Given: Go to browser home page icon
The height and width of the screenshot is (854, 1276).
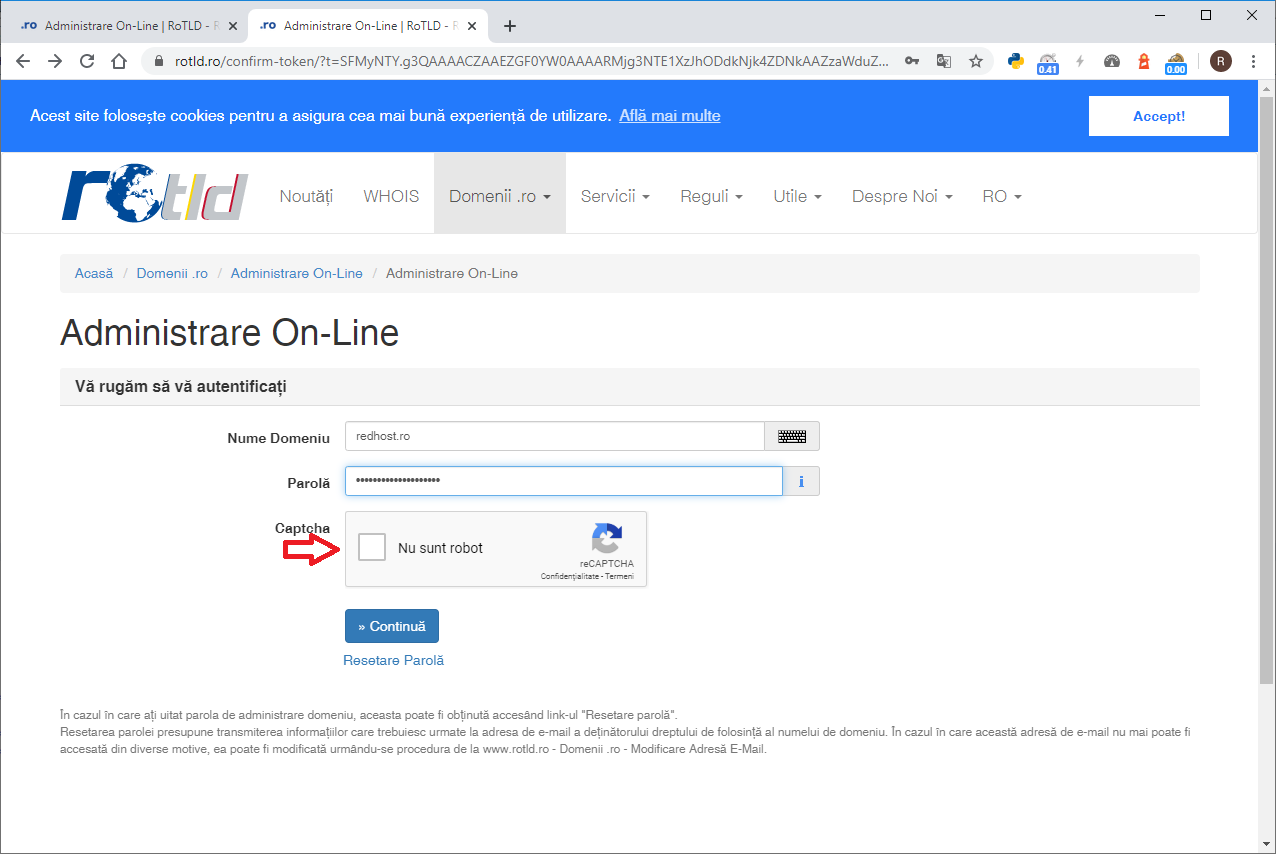Looking at the screenshot, I should click(x=119, y=61).
